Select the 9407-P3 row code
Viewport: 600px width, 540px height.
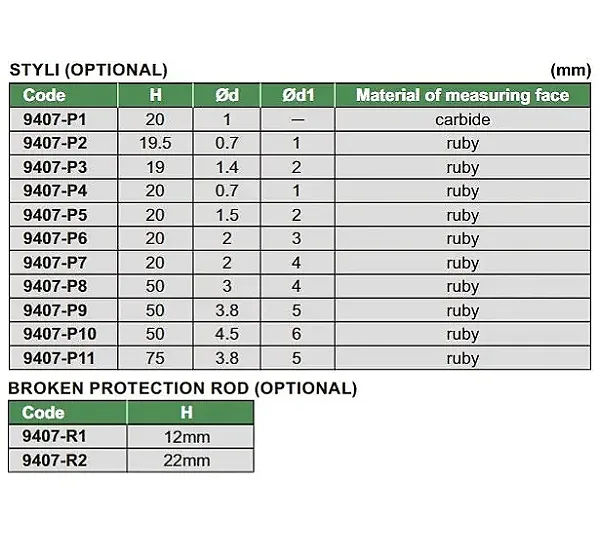[x=64, y=167]
